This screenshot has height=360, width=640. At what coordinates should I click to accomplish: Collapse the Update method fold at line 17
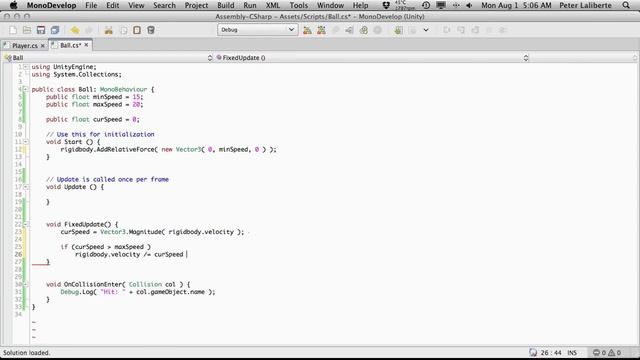(26, 187)
